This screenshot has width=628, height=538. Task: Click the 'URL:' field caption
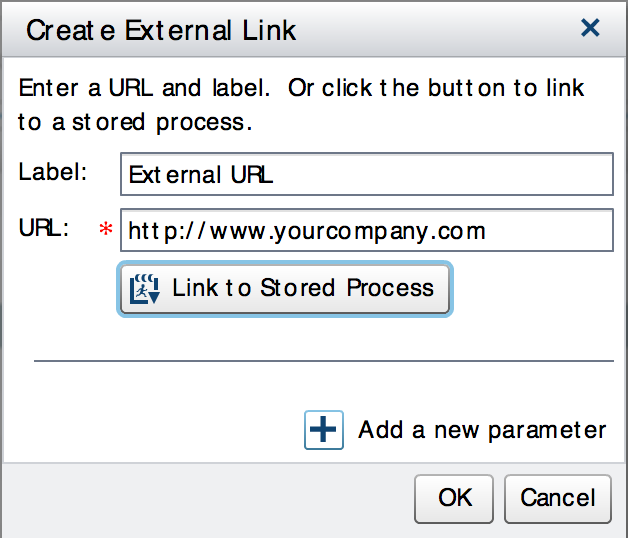coord(43,229)
